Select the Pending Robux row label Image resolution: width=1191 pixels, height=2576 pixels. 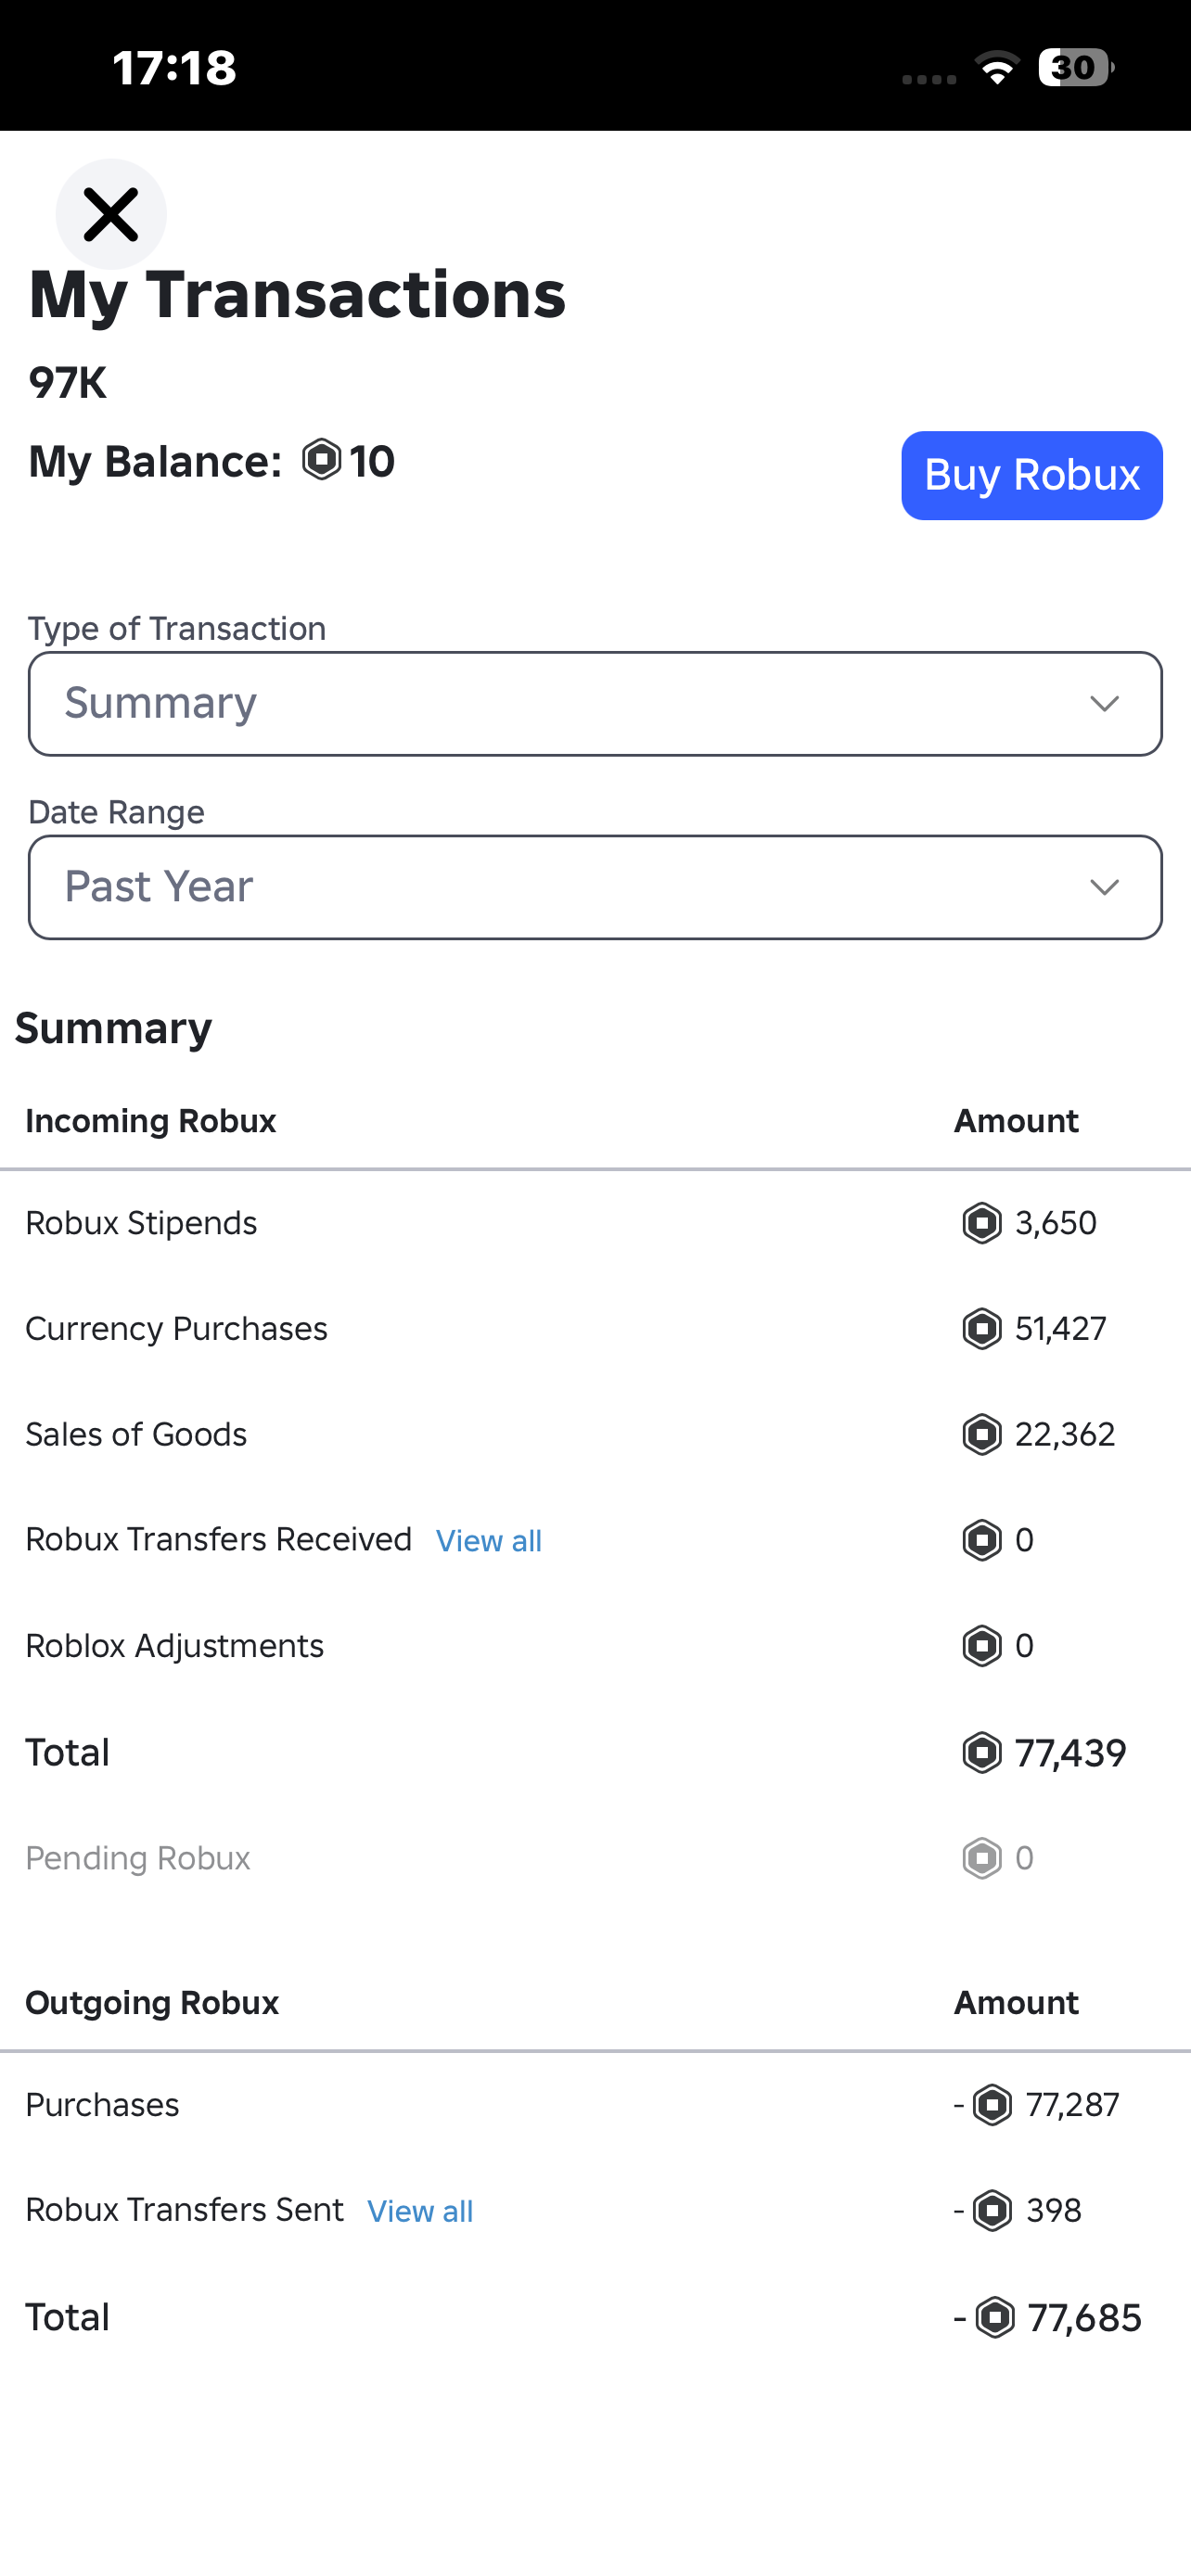(138, 1859)
